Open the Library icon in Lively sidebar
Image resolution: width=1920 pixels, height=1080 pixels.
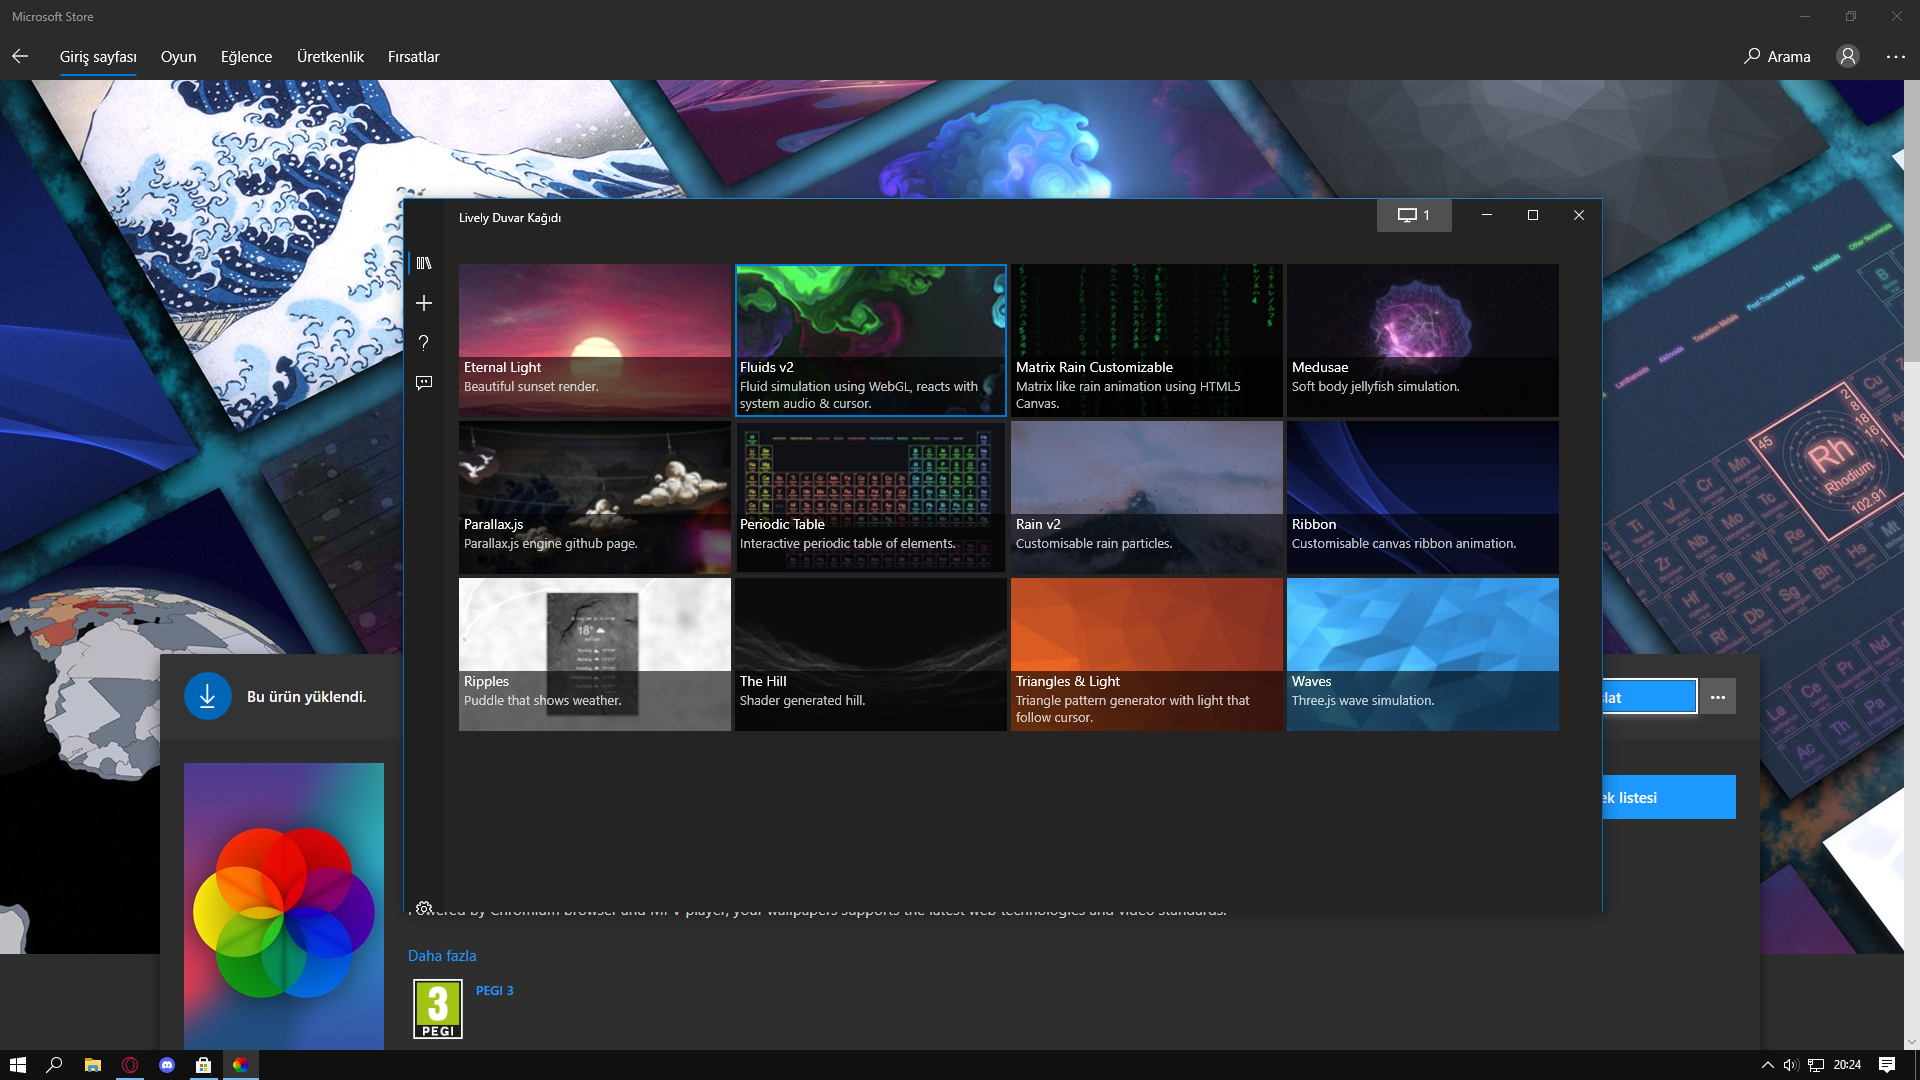424,263
